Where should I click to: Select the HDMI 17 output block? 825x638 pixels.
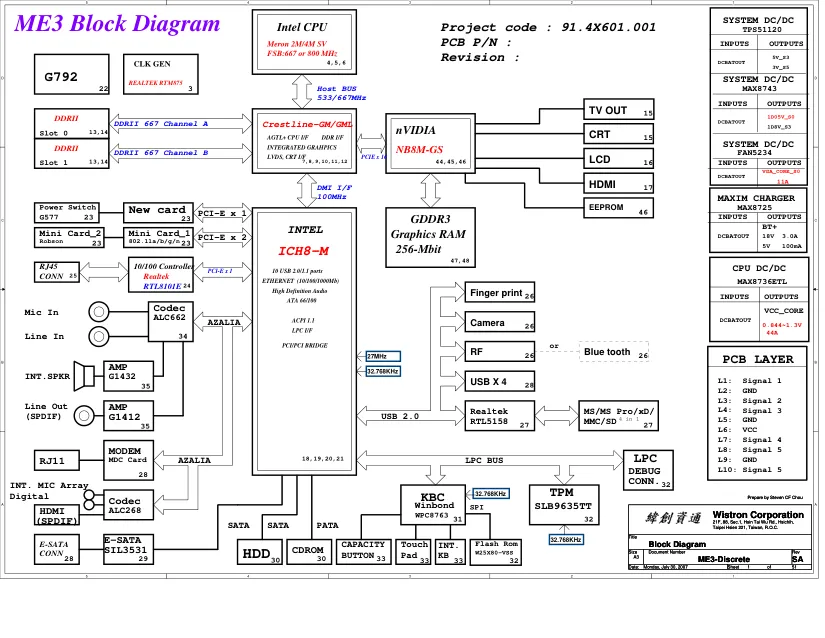click(619, 183)
